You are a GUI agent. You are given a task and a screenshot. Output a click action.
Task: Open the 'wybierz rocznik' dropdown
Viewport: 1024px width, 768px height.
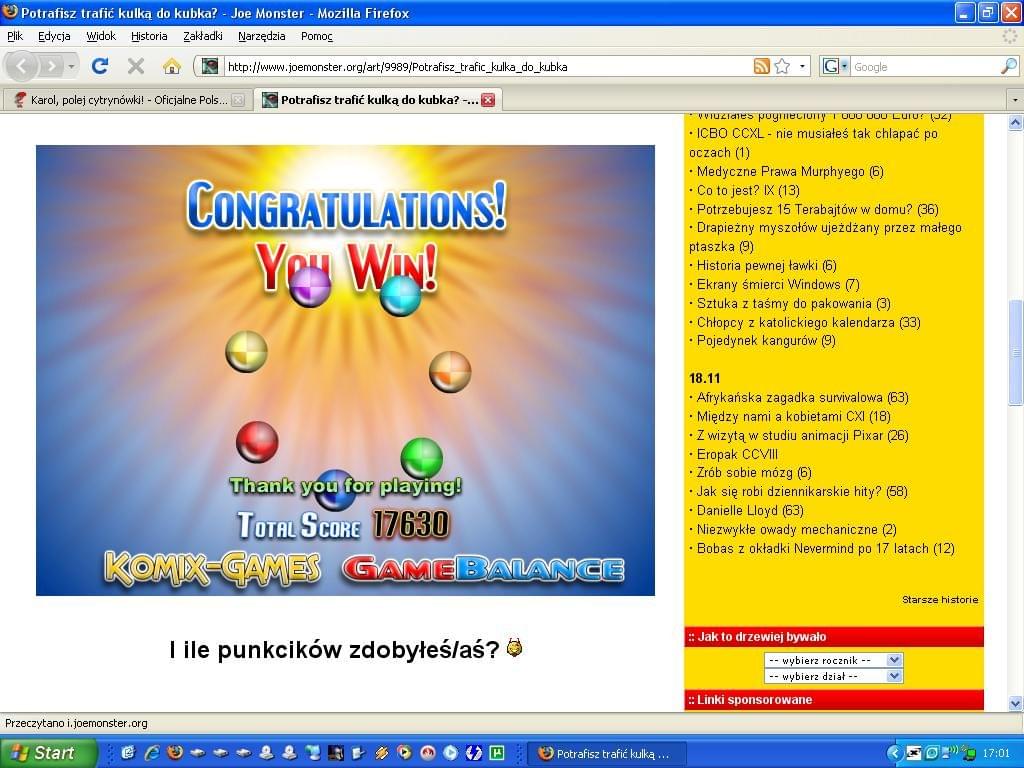coord(833,660)
